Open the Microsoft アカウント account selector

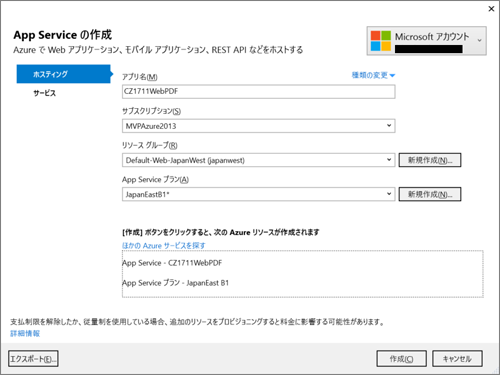pyautogui.click(x=427, y=41)
